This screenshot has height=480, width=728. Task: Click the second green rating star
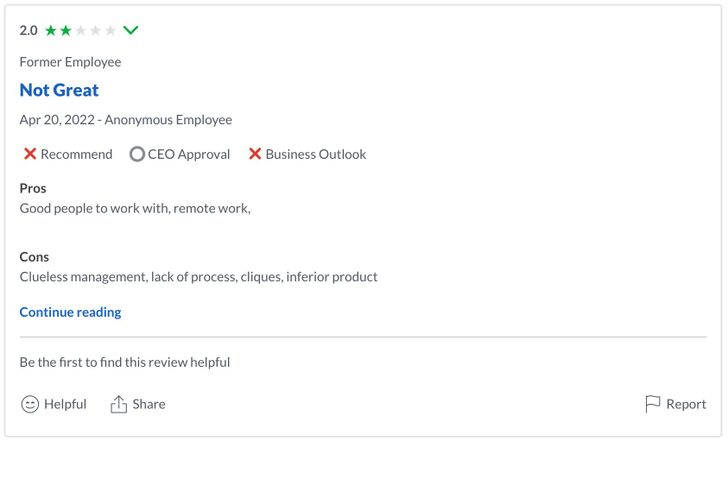65,31
